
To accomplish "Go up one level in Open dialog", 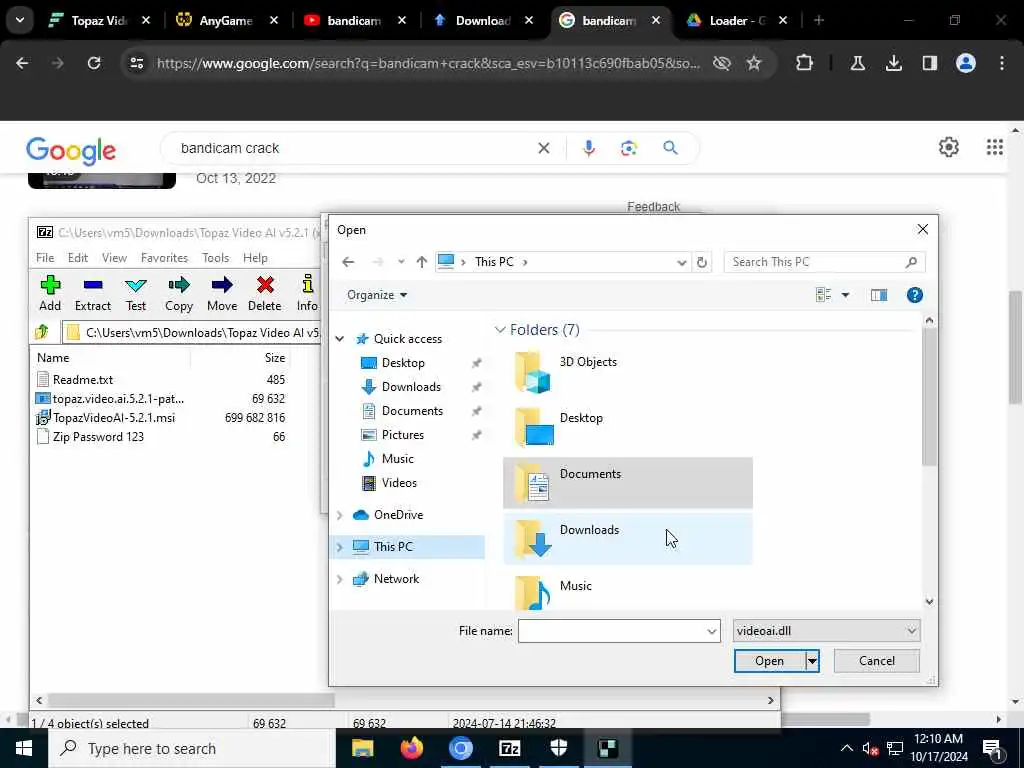I will (x=421, y=262).
